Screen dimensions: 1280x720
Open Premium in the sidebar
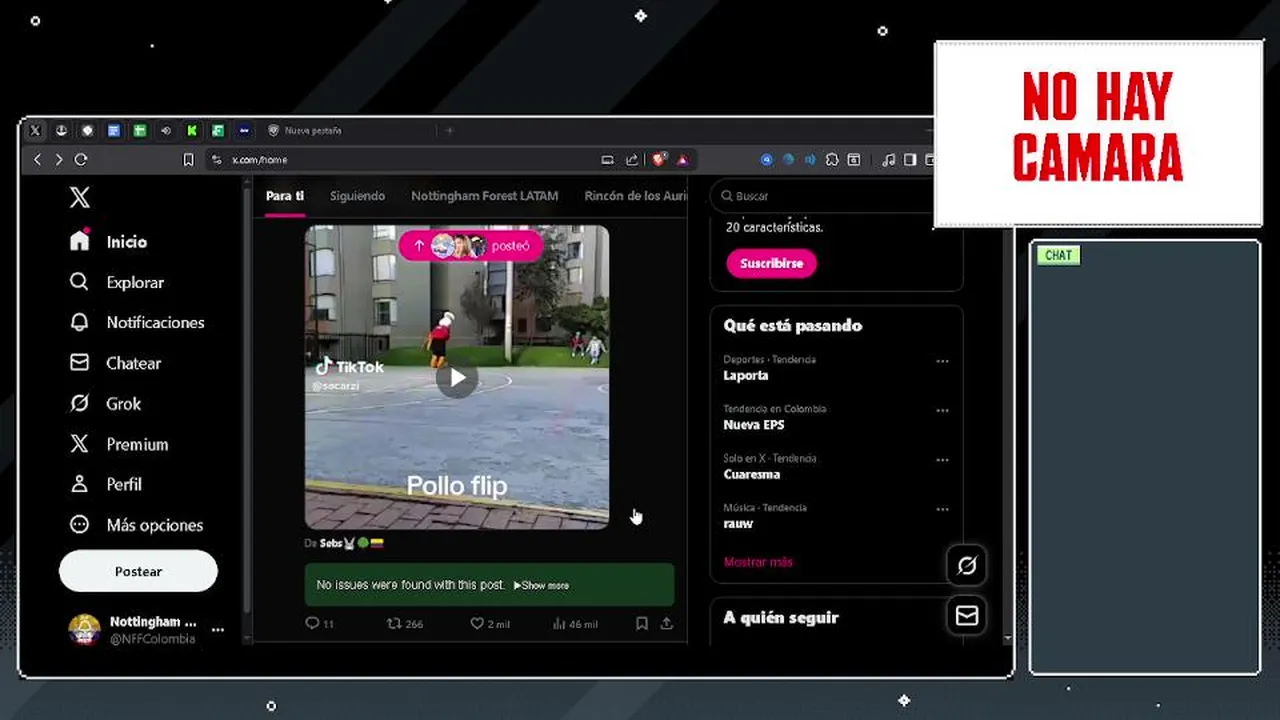118,444
